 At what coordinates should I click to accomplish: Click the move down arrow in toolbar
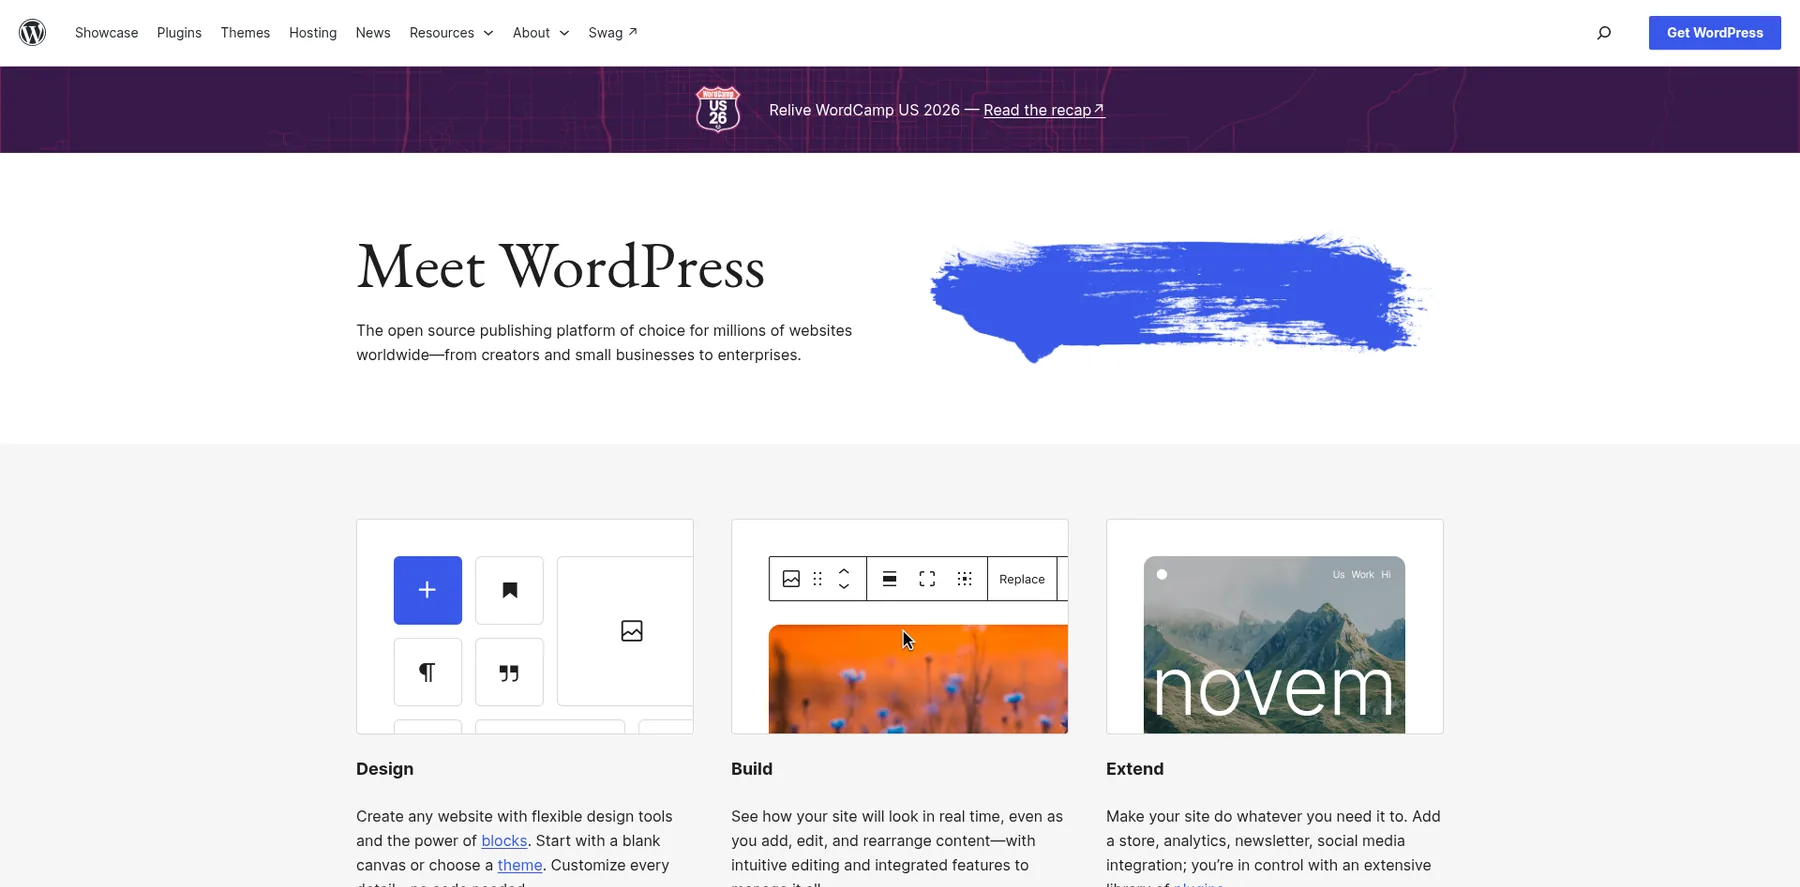click(x=844, y=587)
